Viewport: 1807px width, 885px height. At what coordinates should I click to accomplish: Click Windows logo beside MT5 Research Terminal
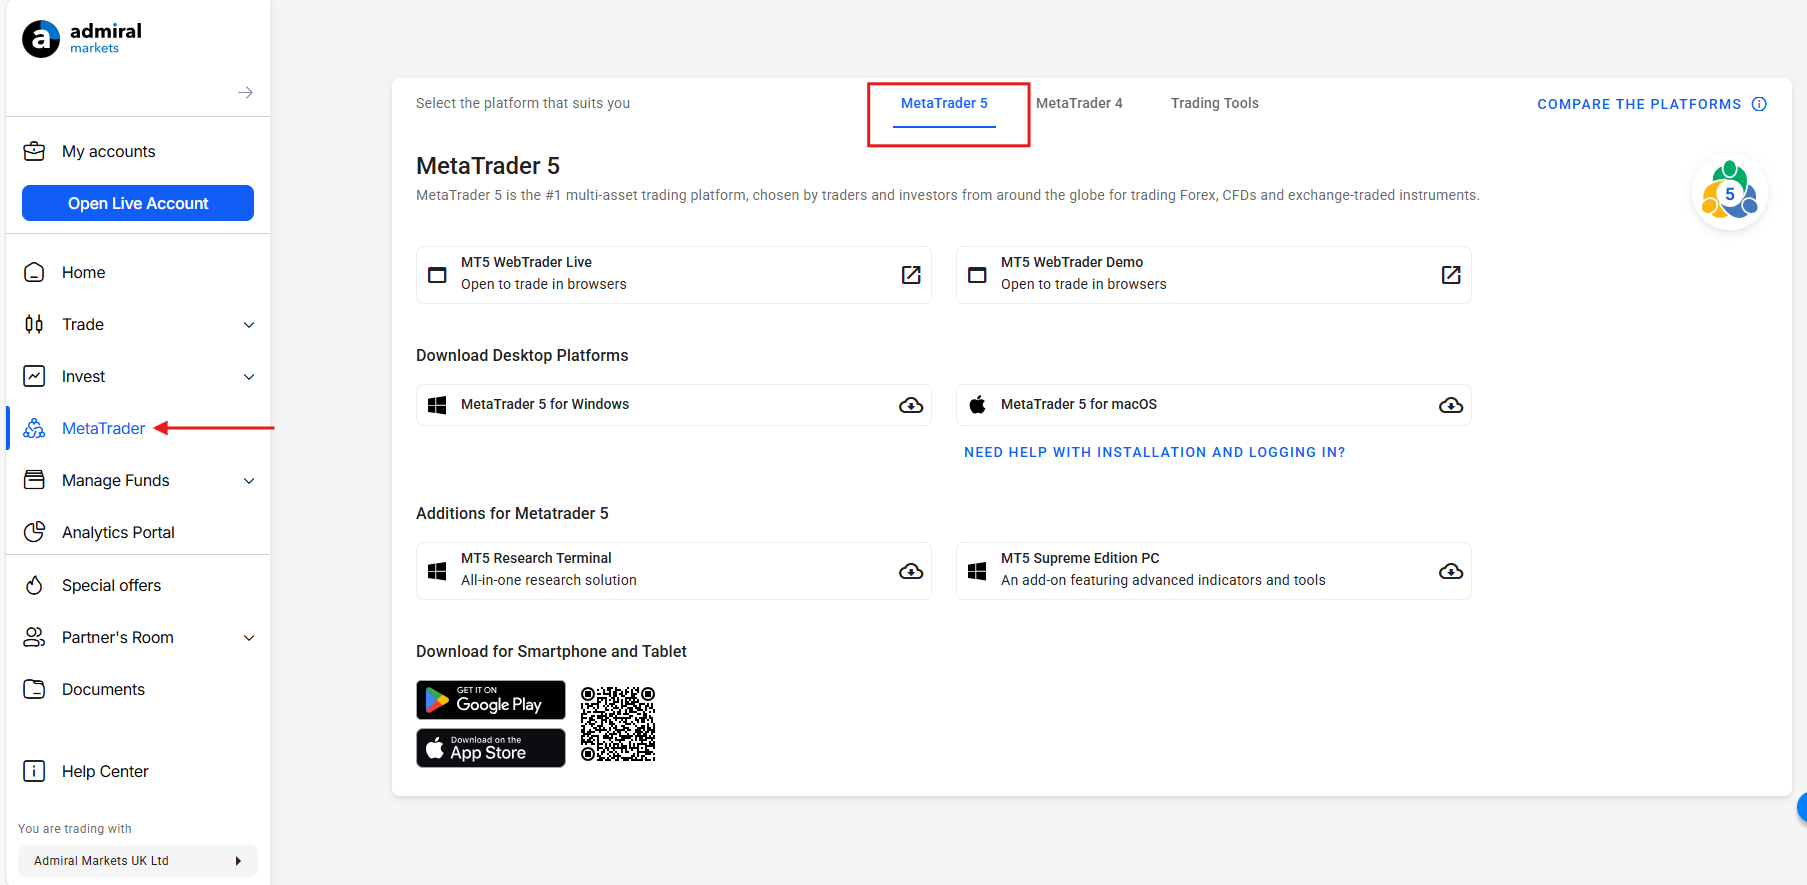pyautogui.click(x=437, y=571)
